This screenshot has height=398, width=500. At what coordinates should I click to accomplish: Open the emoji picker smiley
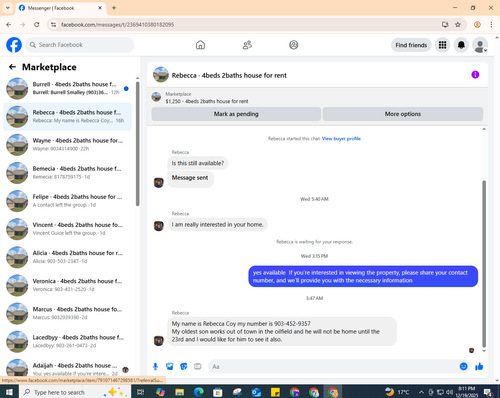click(x=463, y=367)
